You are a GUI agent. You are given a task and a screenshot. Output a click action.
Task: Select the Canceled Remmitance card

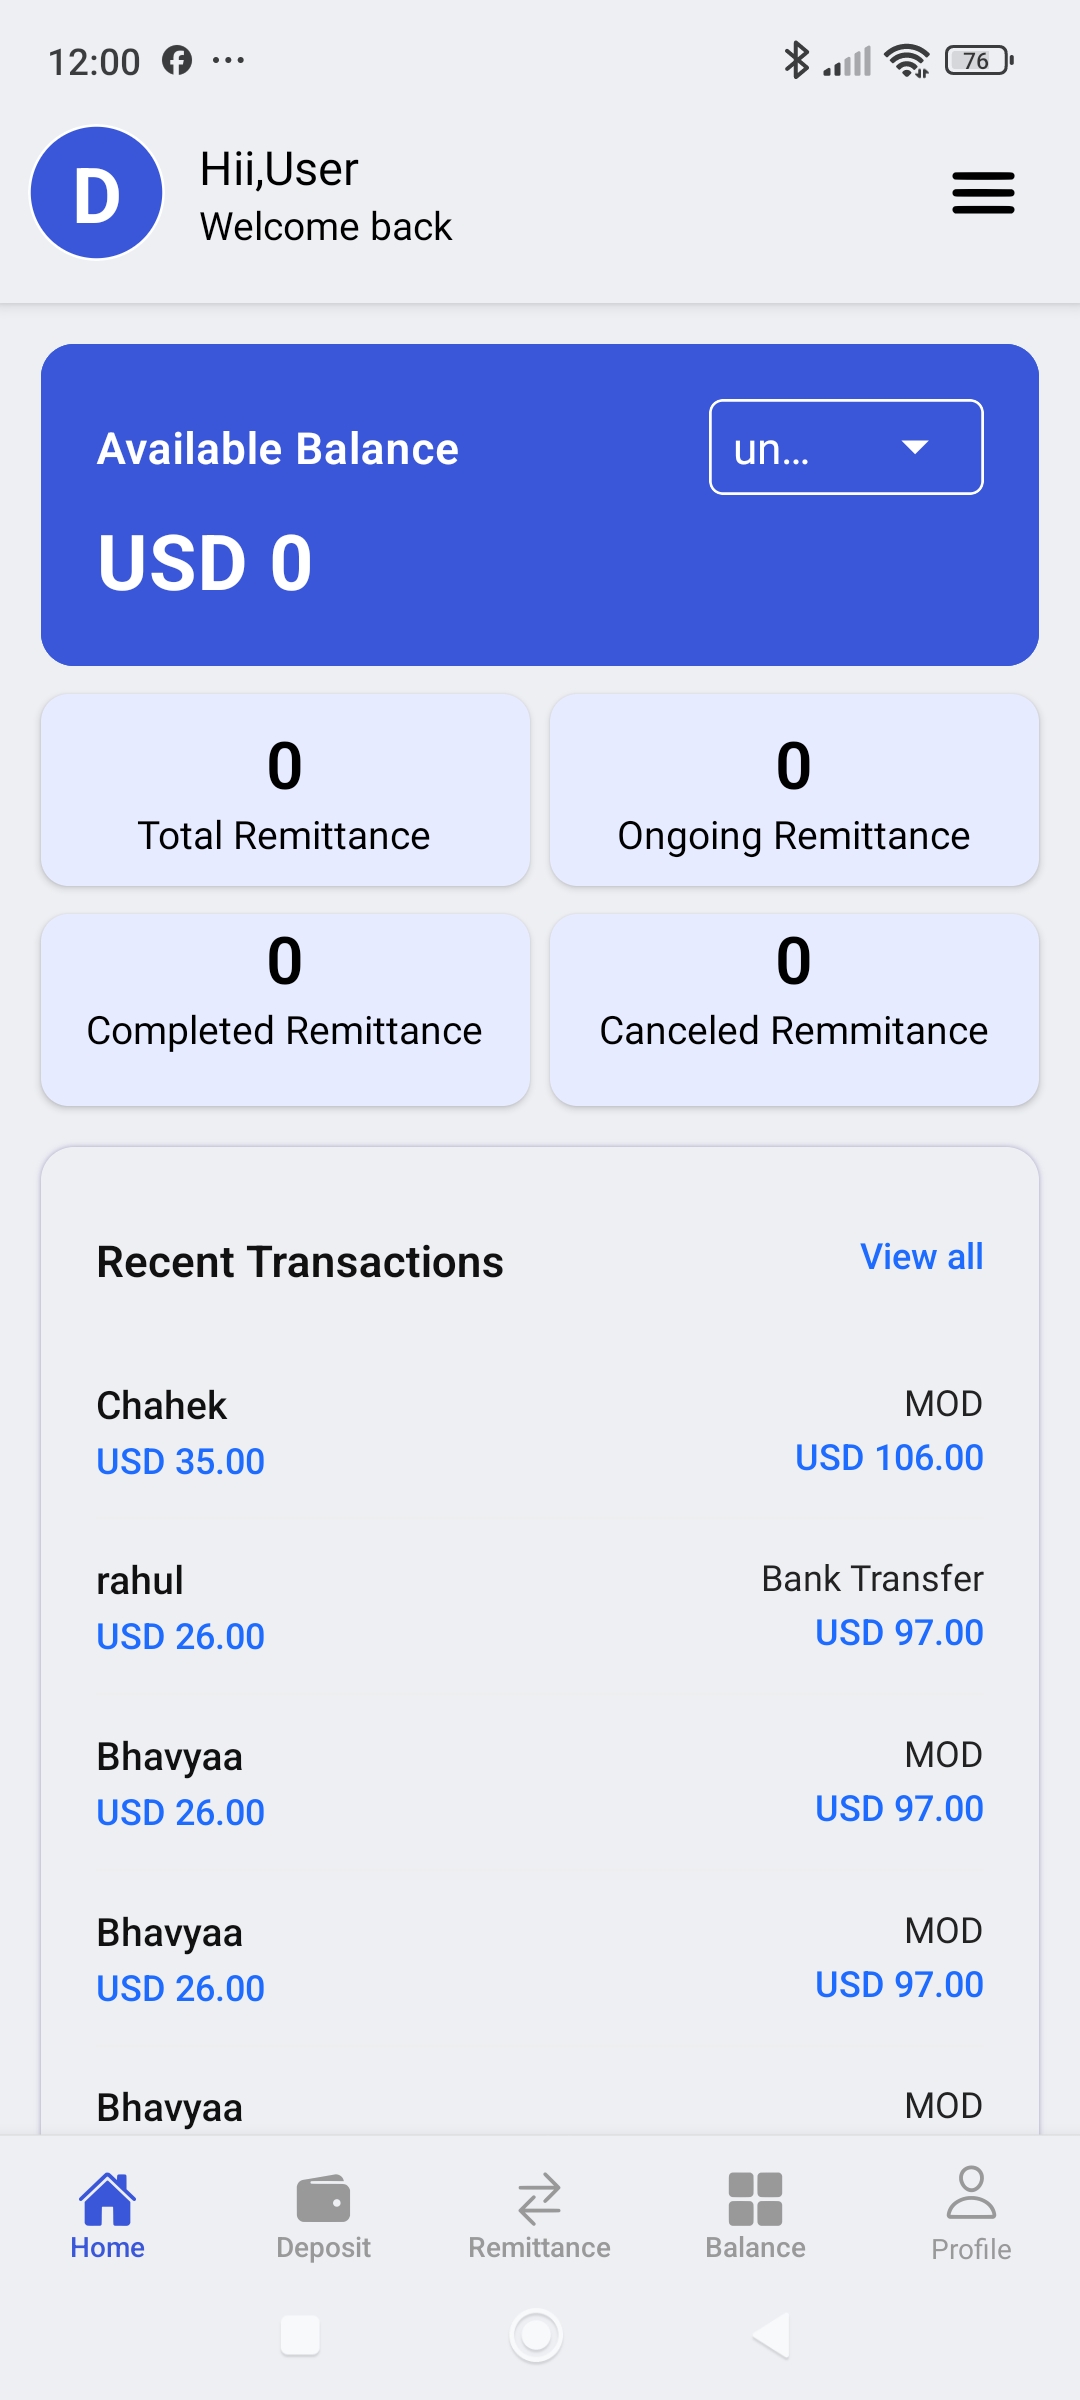coord(794,1010)
